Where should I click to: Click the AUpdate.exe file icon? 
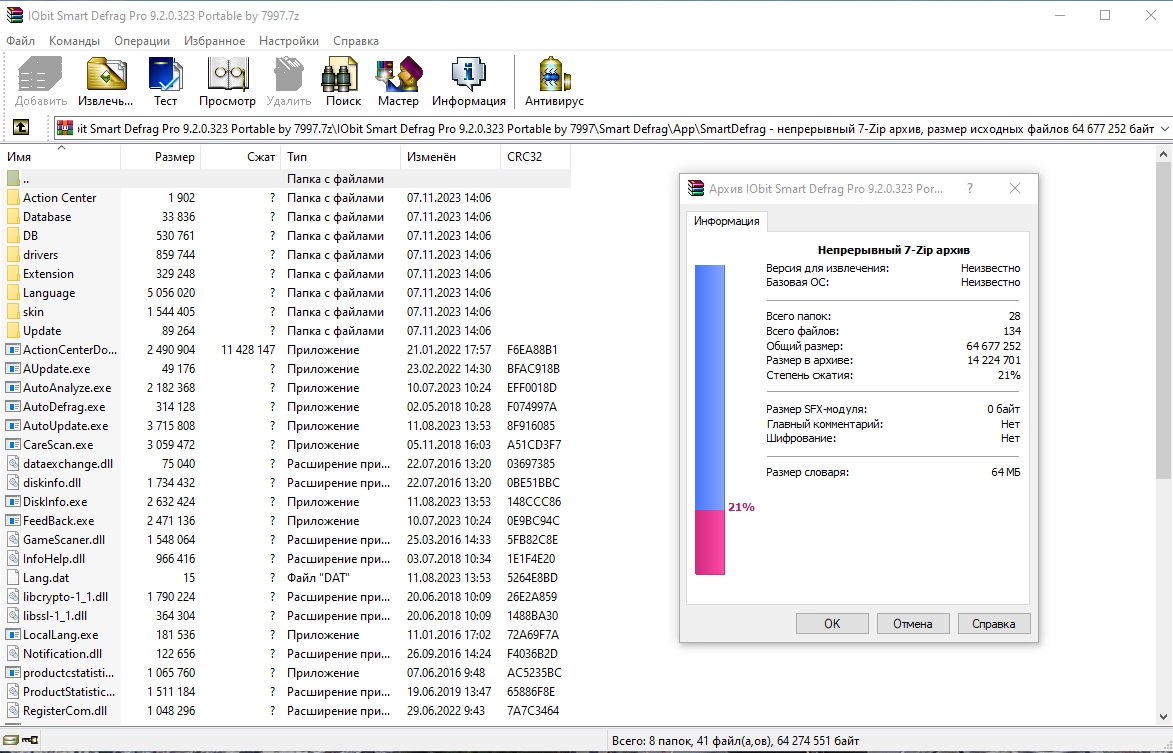tap(13, 369)
